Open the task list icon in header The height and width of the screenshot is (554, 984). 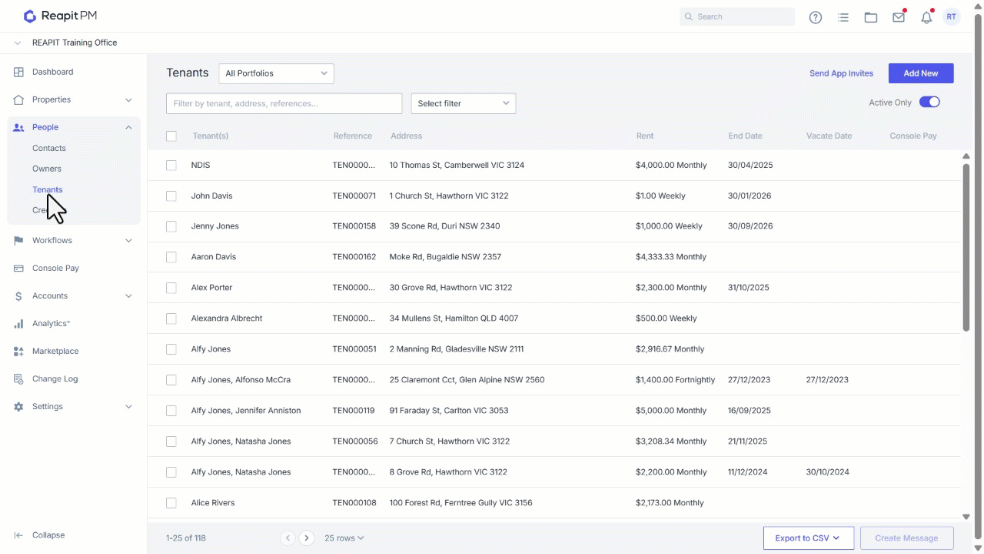(x=843, y=18)
